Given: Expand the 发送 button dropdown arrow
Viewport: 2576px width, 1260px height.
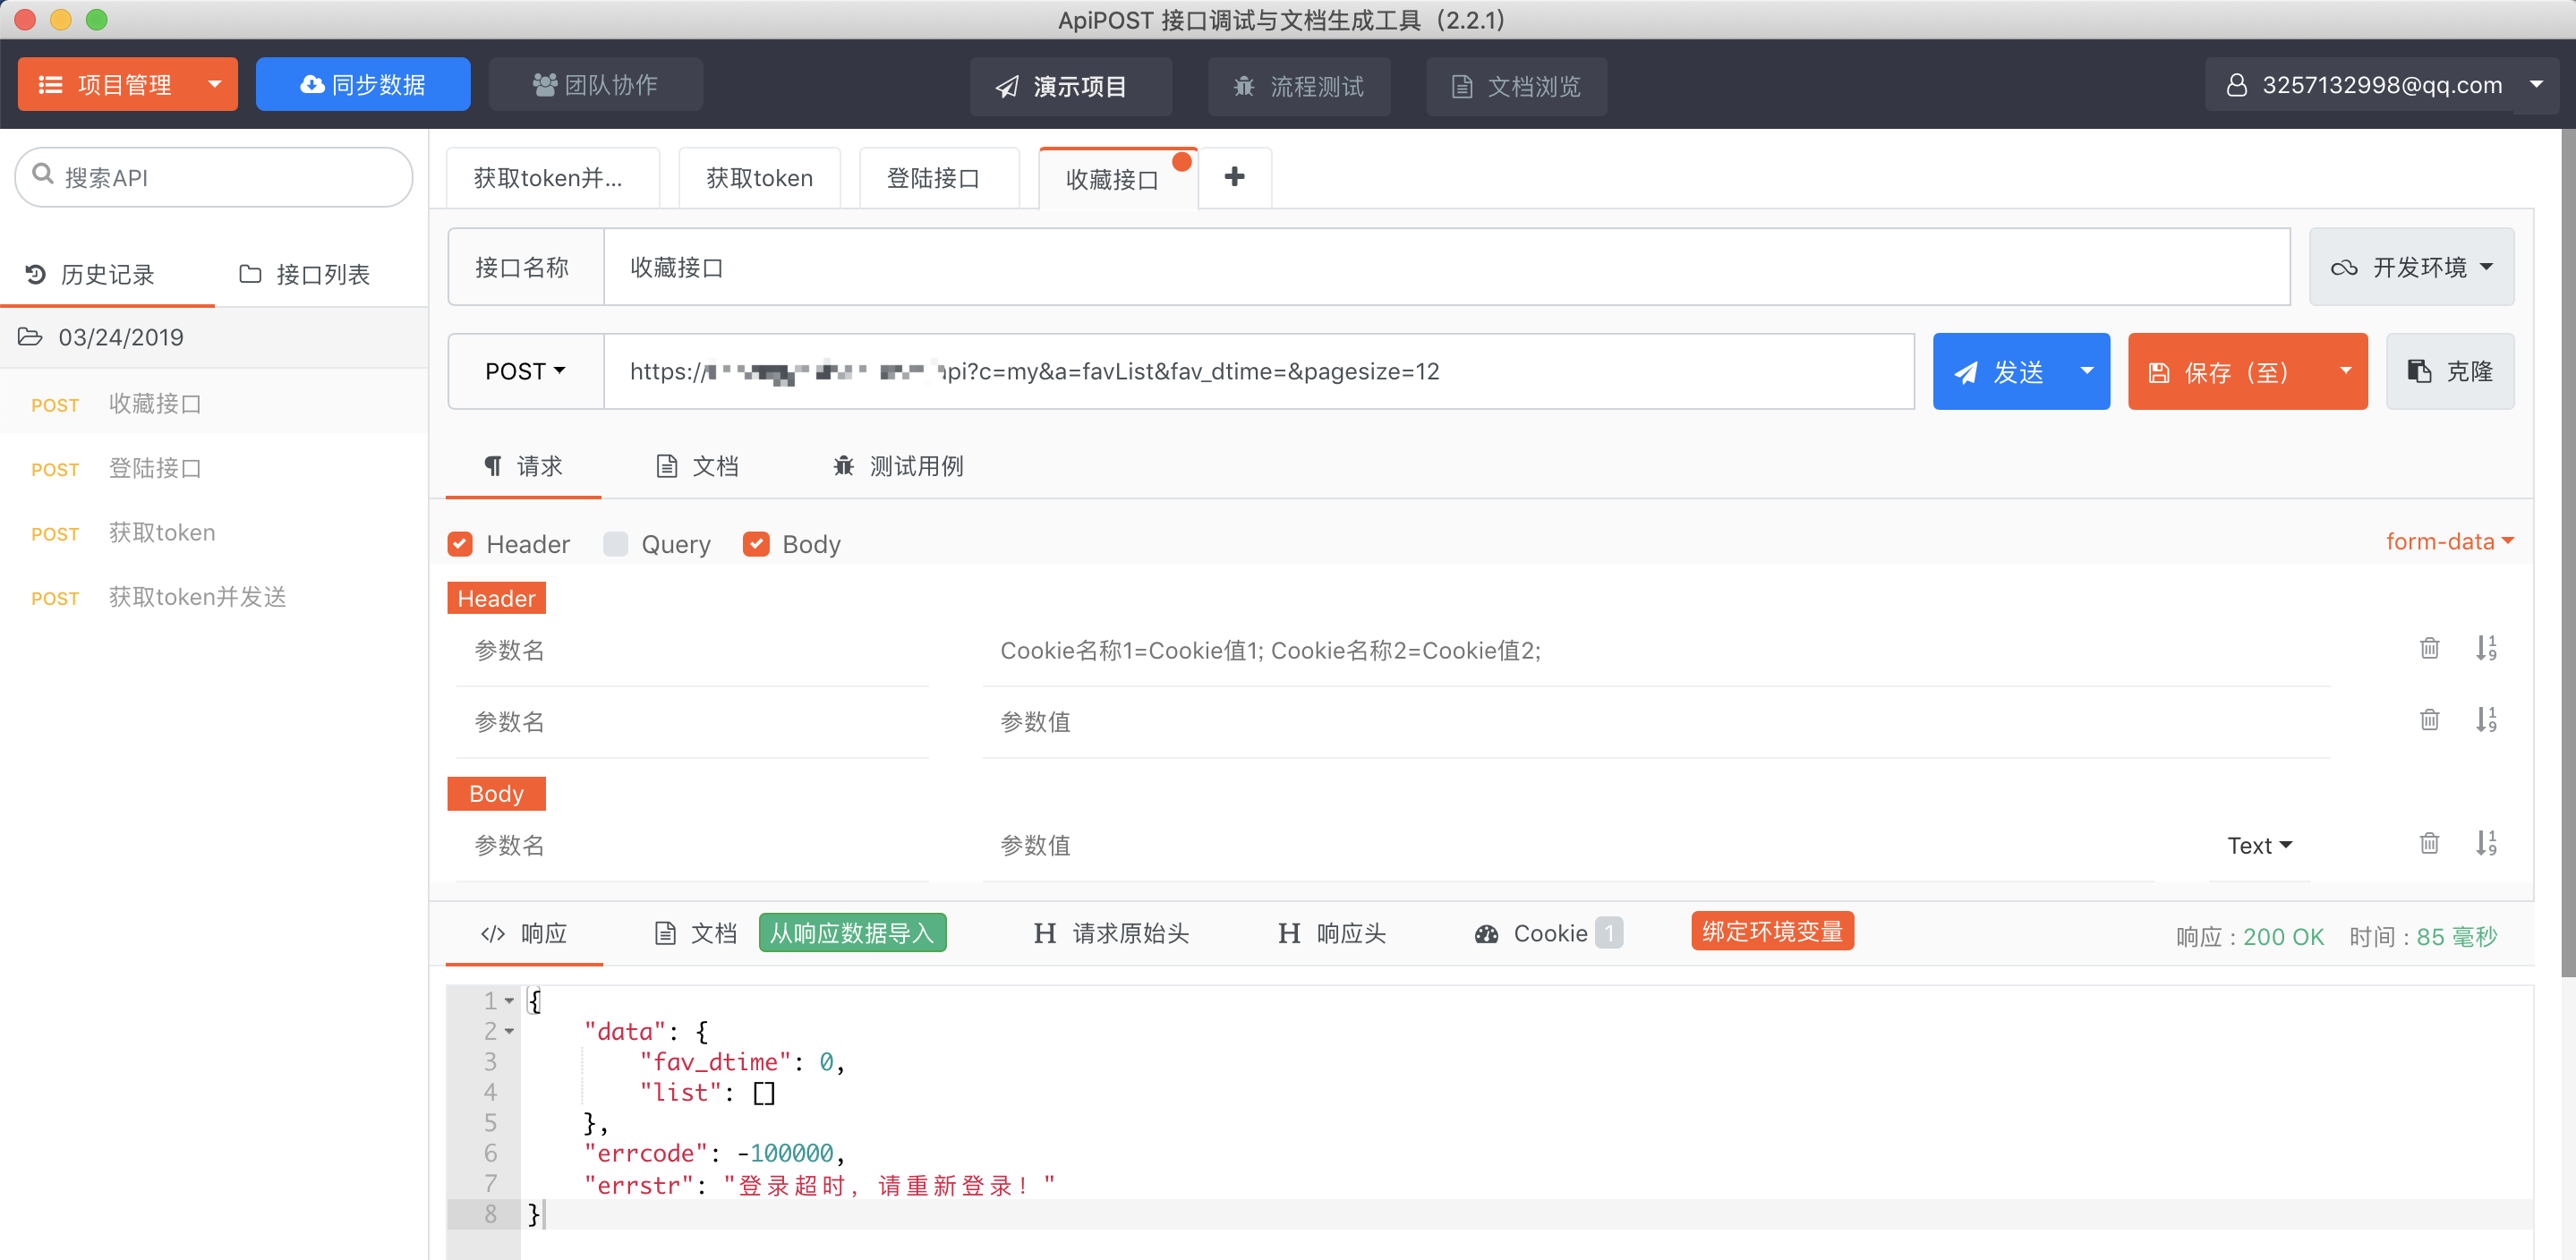Looking at the screenshot, I should pos(2087,371).
